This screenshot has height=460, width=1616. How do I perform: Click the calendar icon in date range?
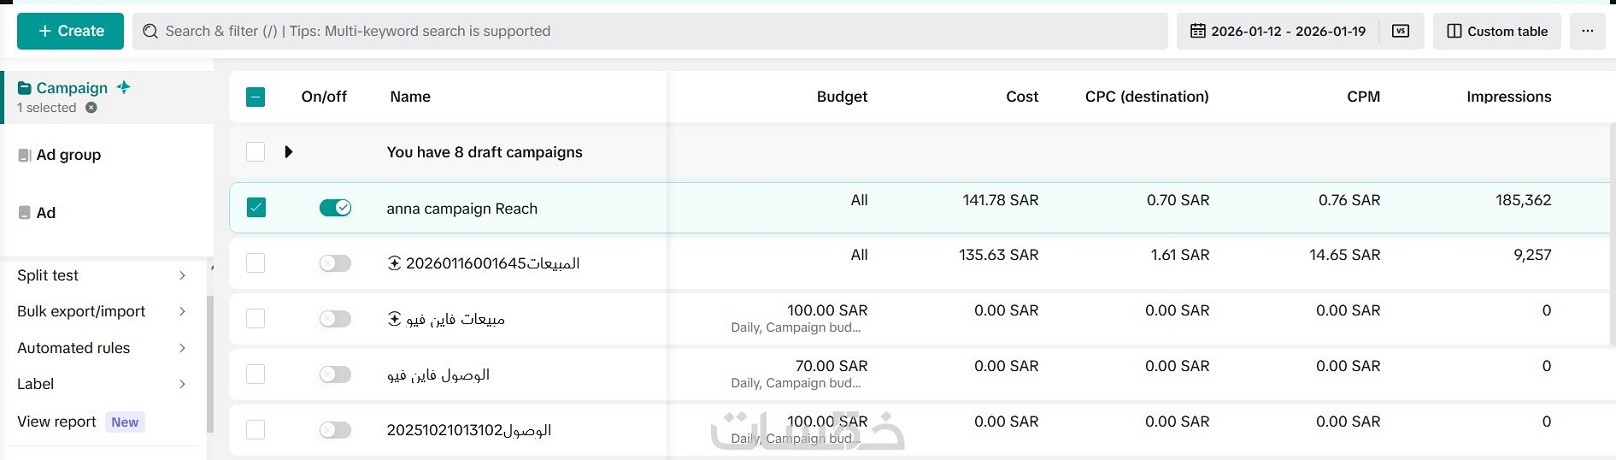1197,31
